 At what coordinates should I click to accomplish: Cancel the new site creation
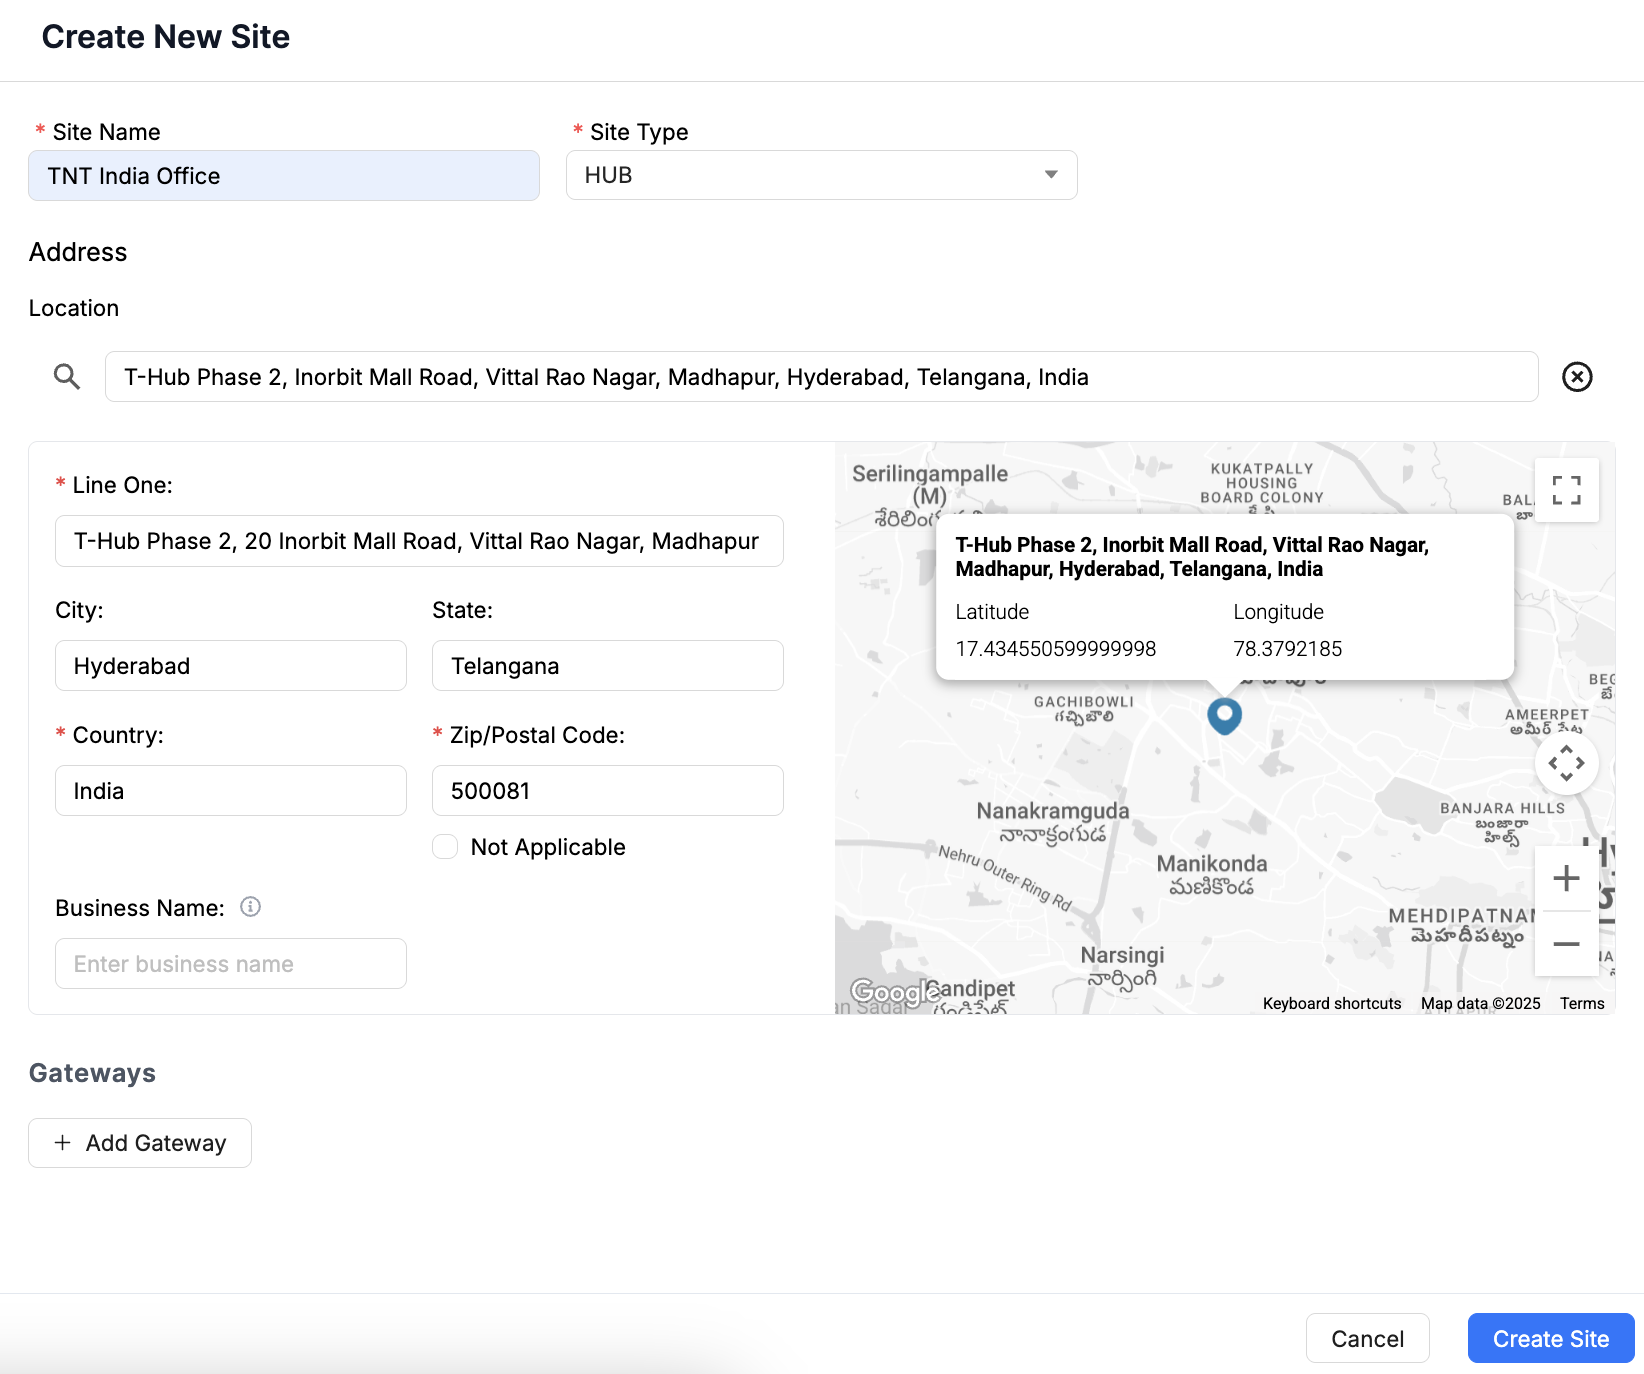pyautogui.click(x=1368, y=1338)
